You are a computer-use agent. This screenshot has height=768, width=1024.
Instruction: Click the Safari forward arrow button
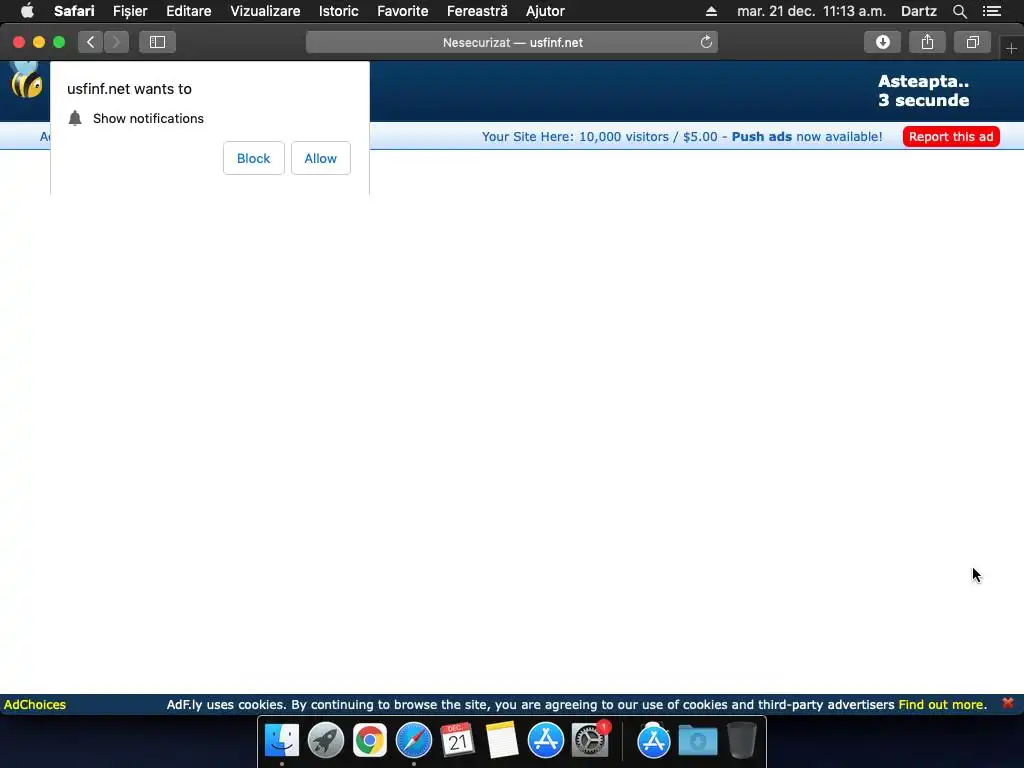pyautogui.click(x=116, y=42)
